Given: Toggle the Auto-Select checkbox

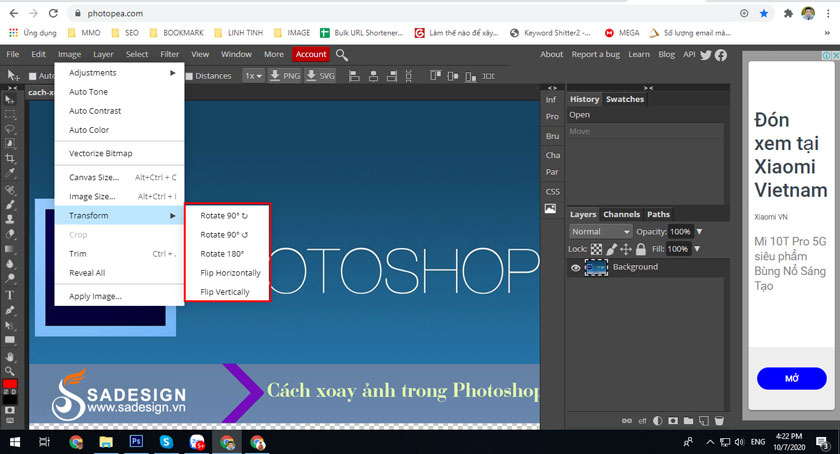Looking at the screenshot, I should 32,76.
